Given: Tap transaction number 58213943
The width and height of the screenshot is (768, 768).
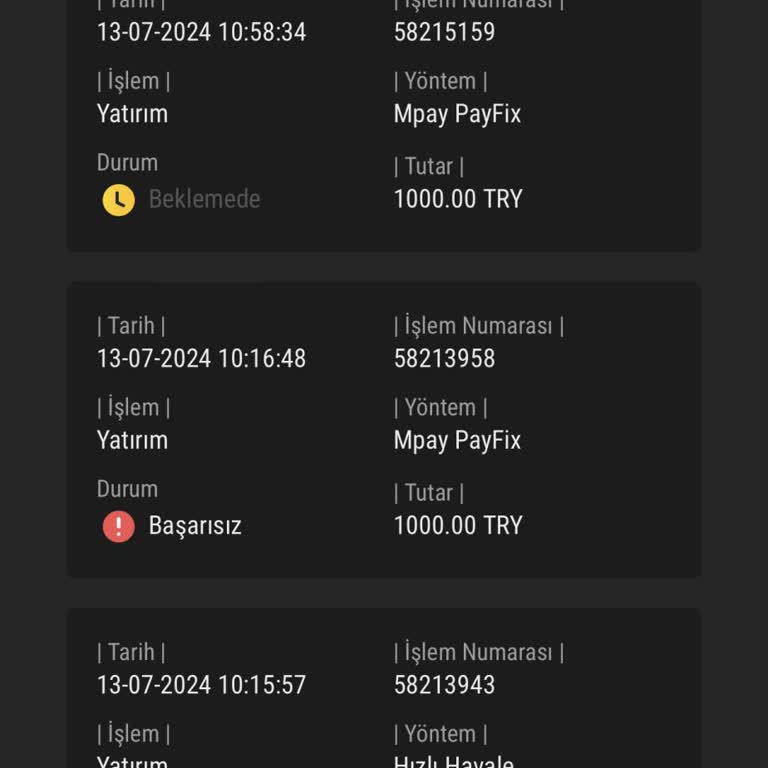Looking at the screenshot, I should coord(444,685).
